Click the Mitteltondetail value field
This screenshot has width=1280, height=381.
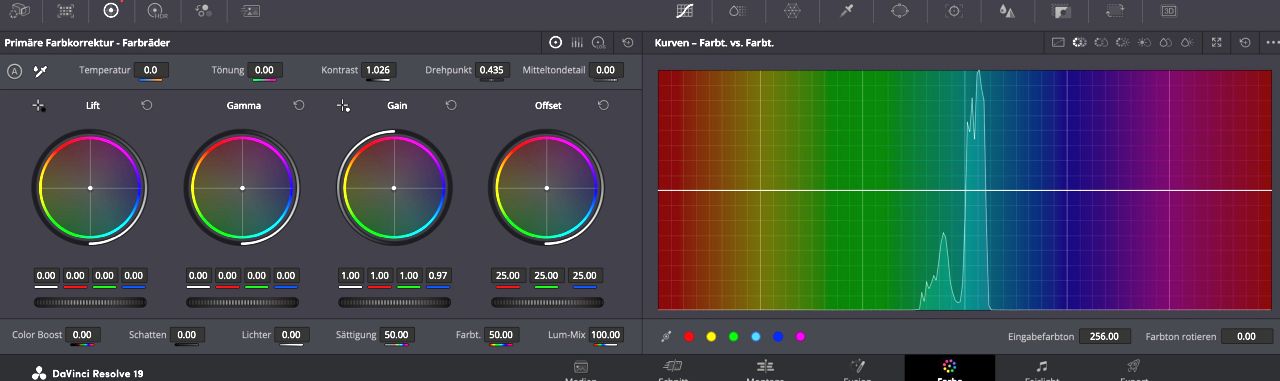point(606,71)
